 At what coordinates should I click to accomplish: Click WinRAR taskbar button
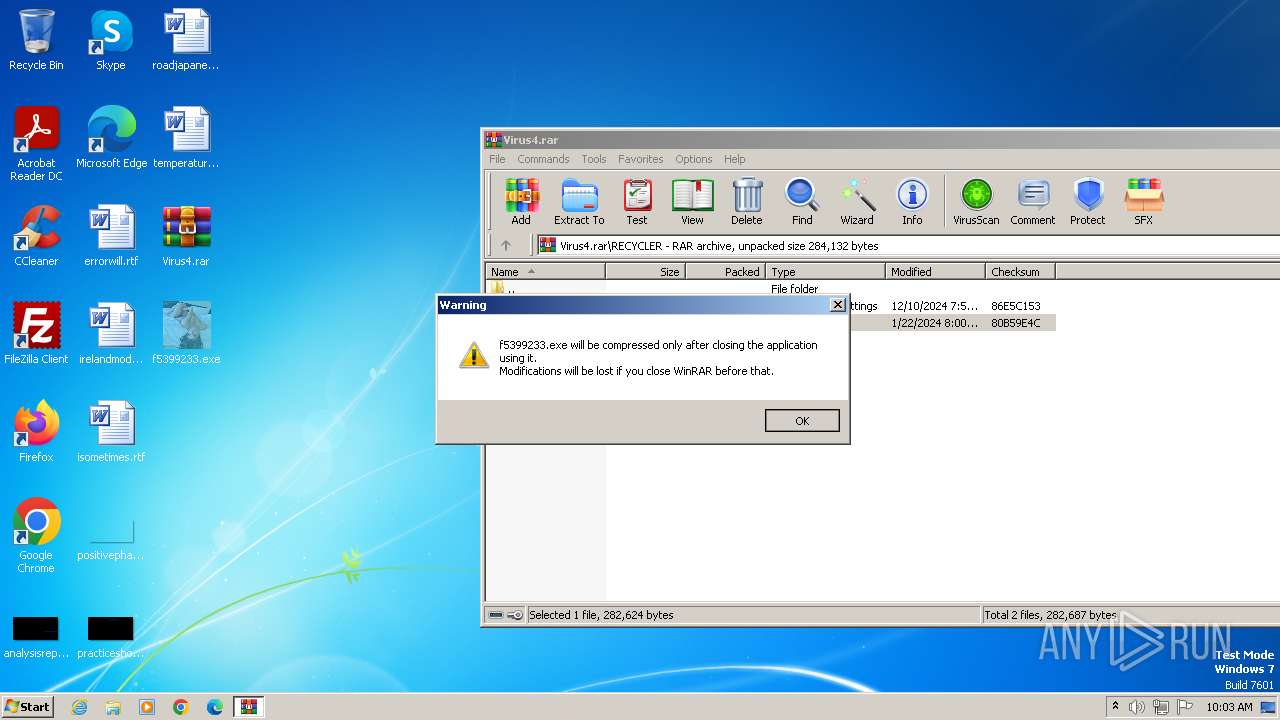tap(248, 707)
